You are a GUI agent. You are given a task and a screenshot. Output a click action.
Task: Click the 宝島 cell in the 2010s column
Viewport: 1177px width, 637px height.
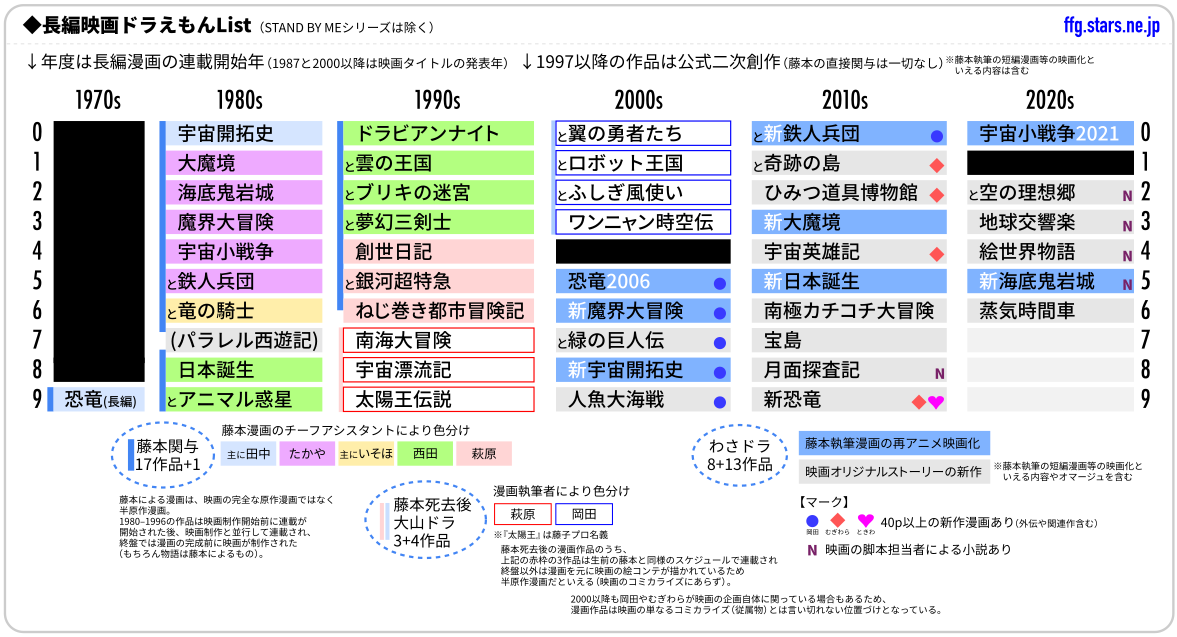point(849,341)
